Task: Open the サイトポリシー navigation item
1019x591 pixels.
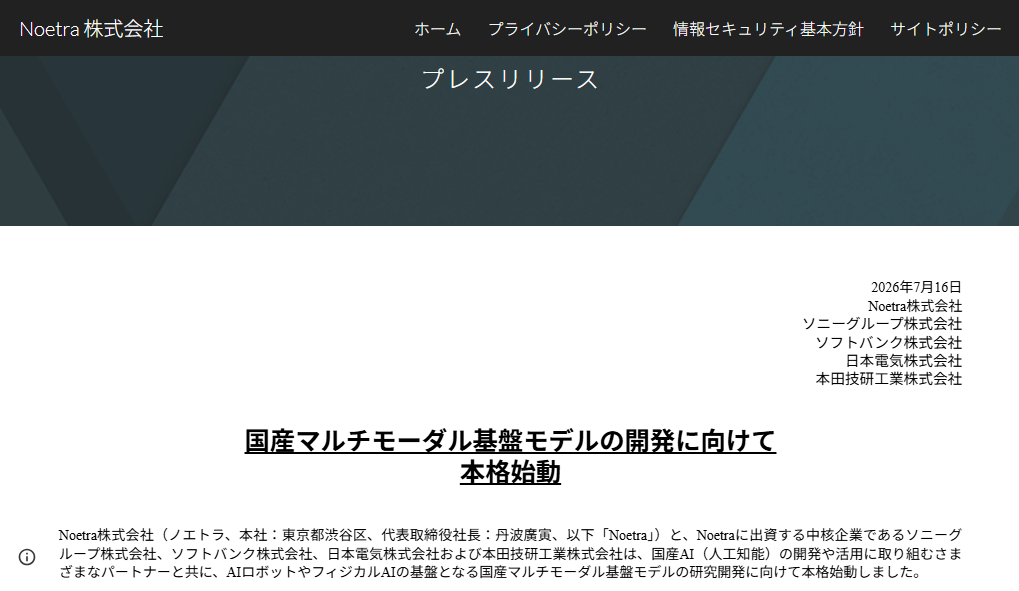Action: [946, 29]
